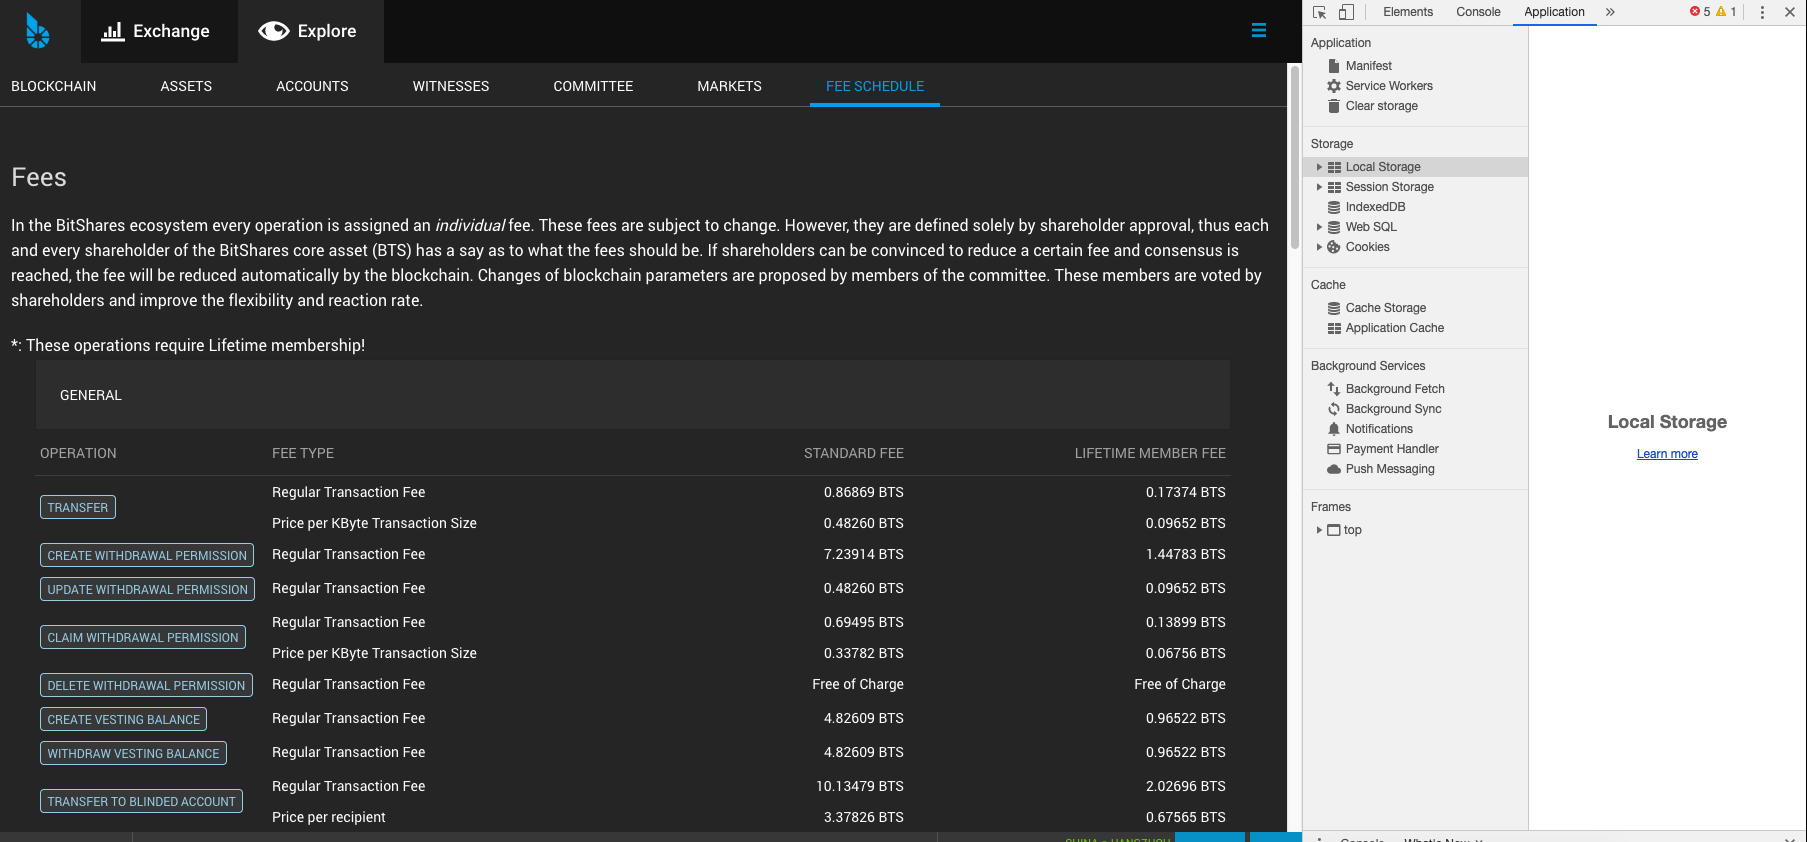Open the Committee explorer tab

pos(593,86)
